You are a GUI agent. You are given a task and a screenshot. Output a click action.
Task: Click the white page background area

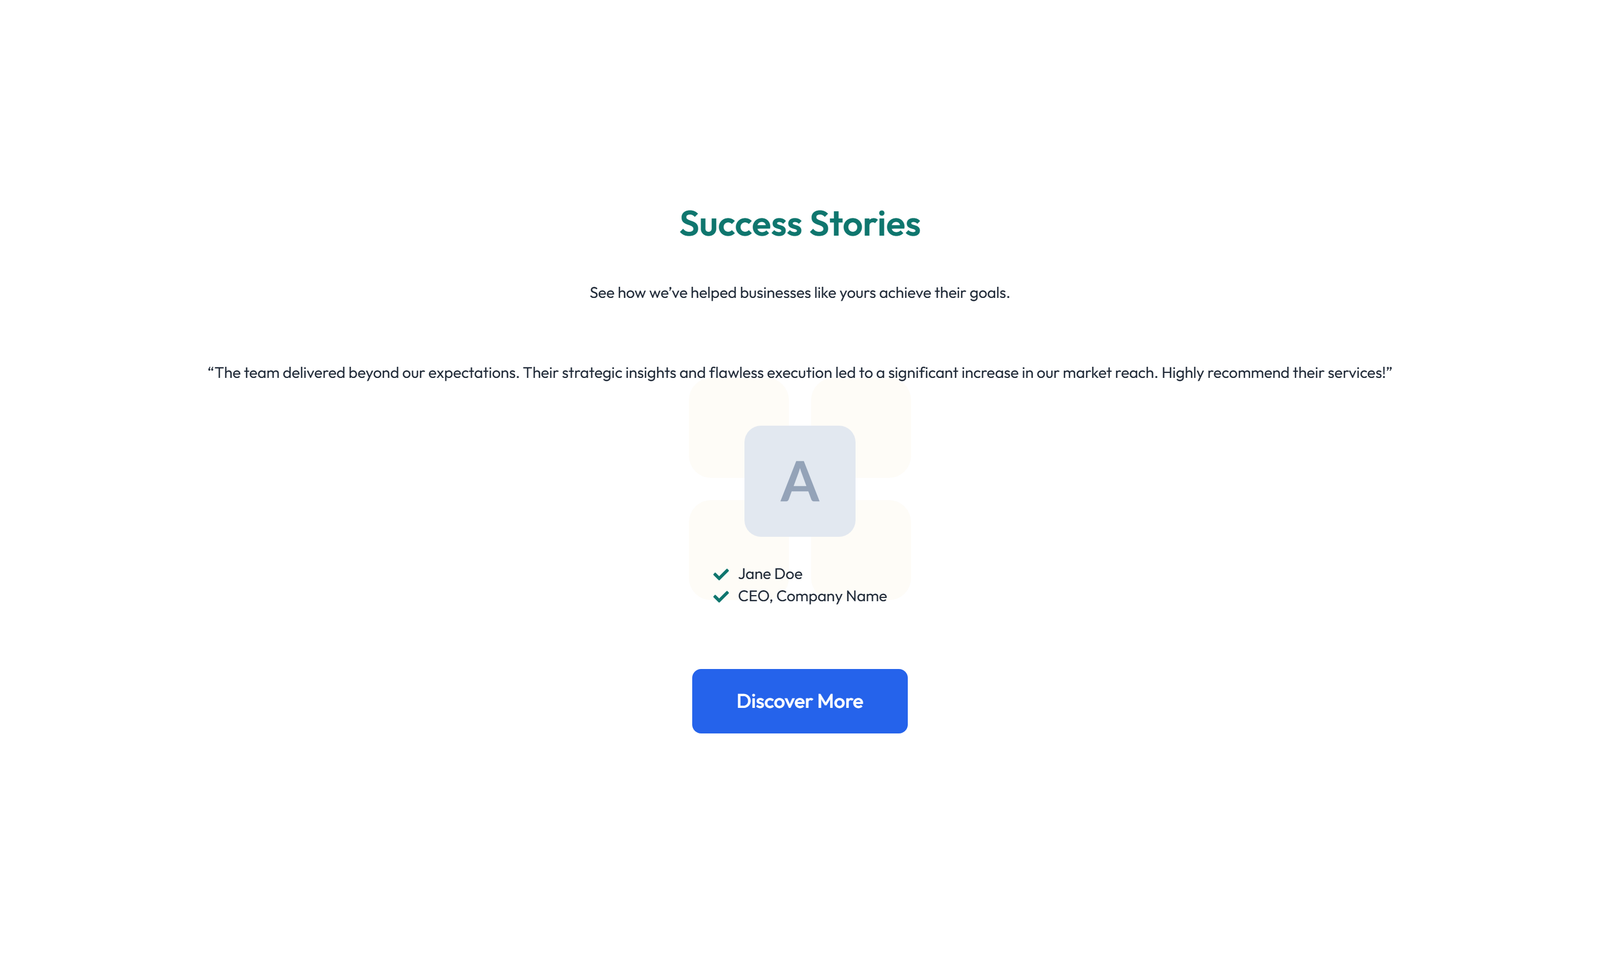[x=300, y=850]
